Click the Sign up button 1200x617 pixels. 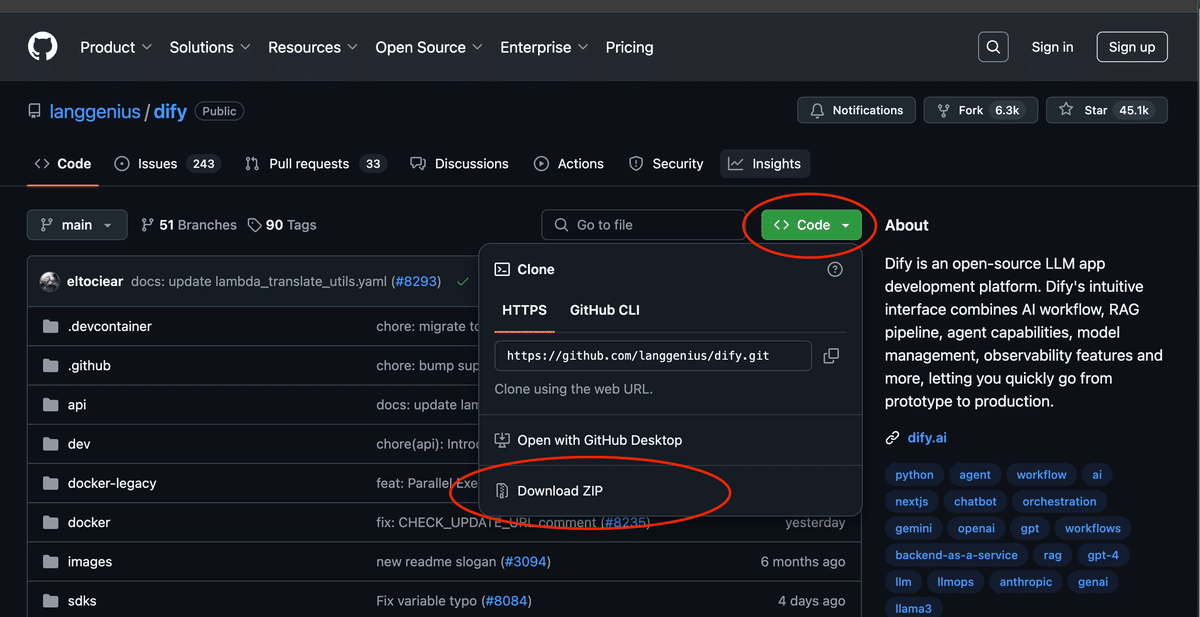(x=1132, y=47)
